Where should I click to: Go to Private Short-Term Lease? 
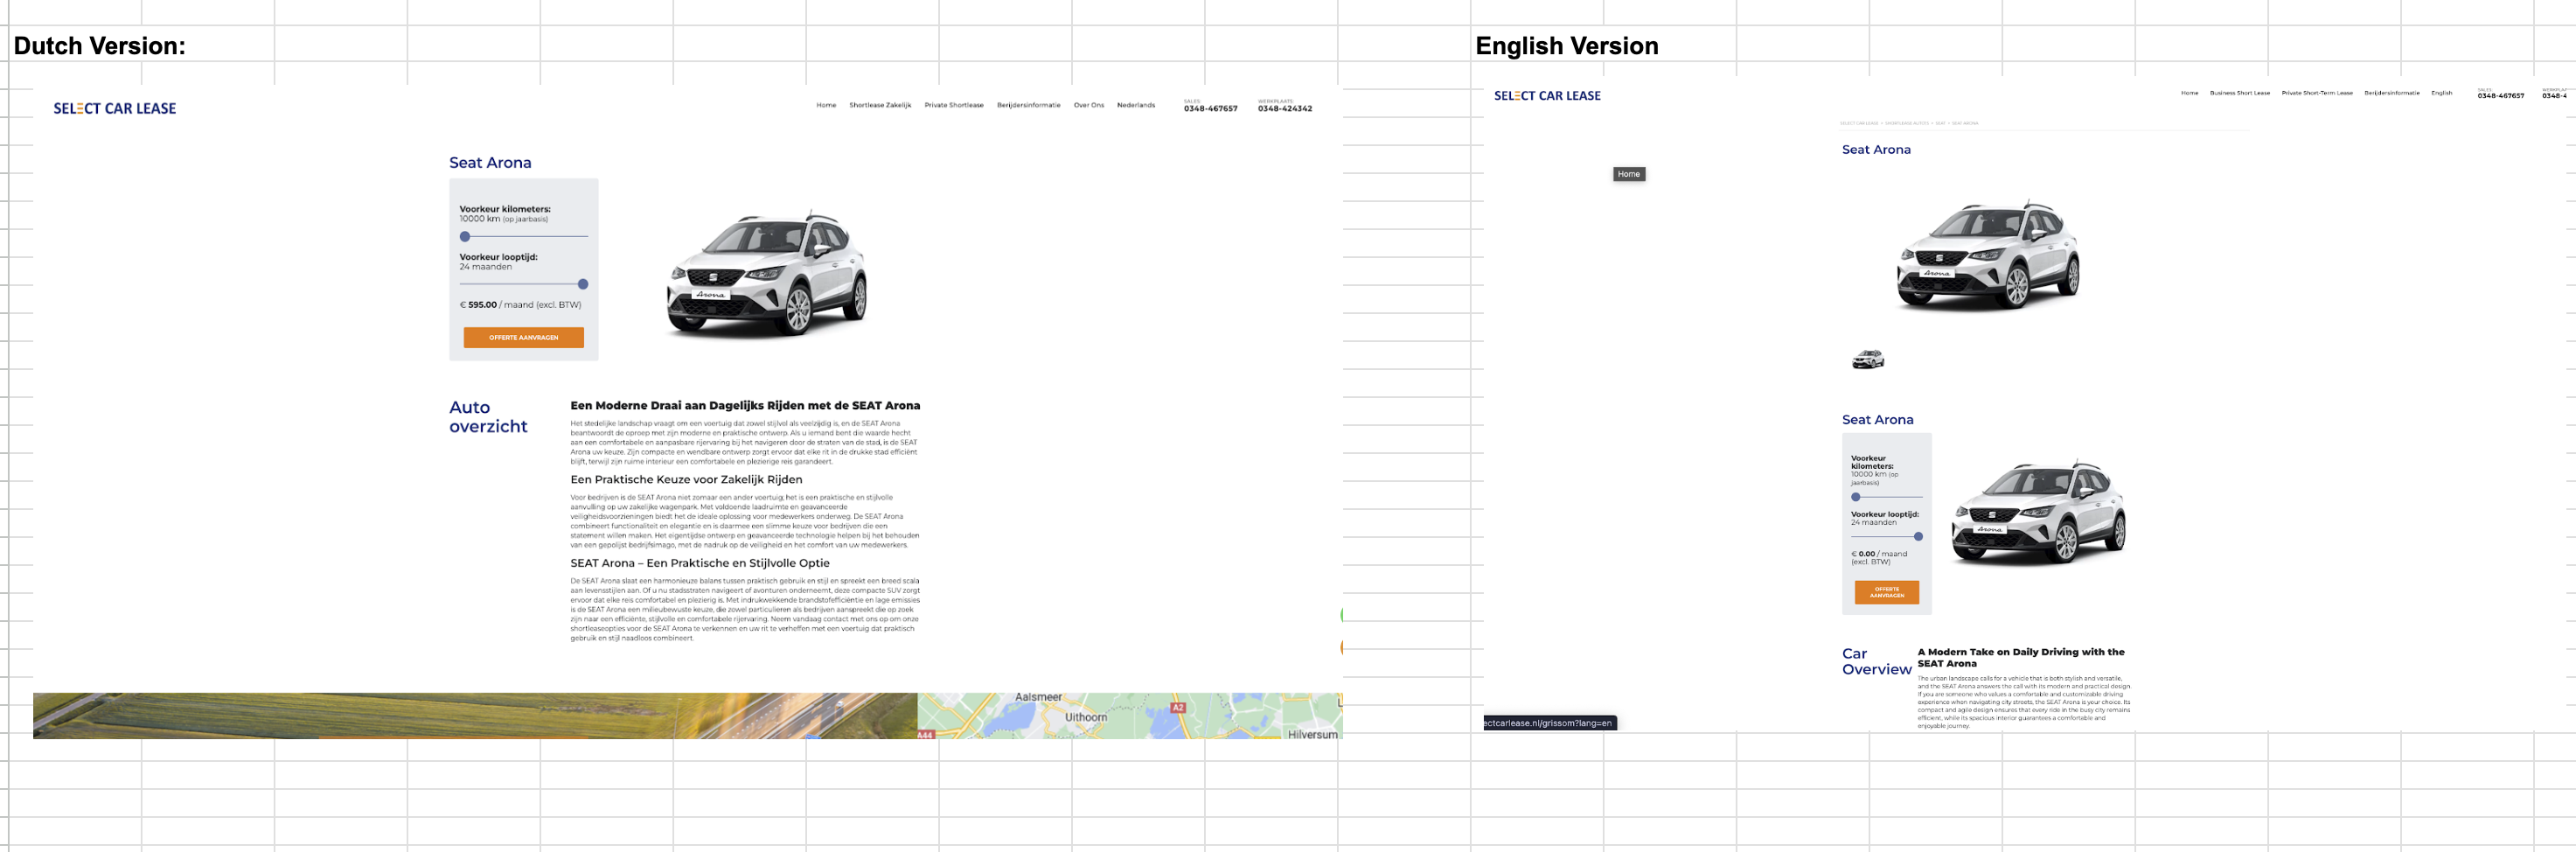click(x=2317, y=93)
